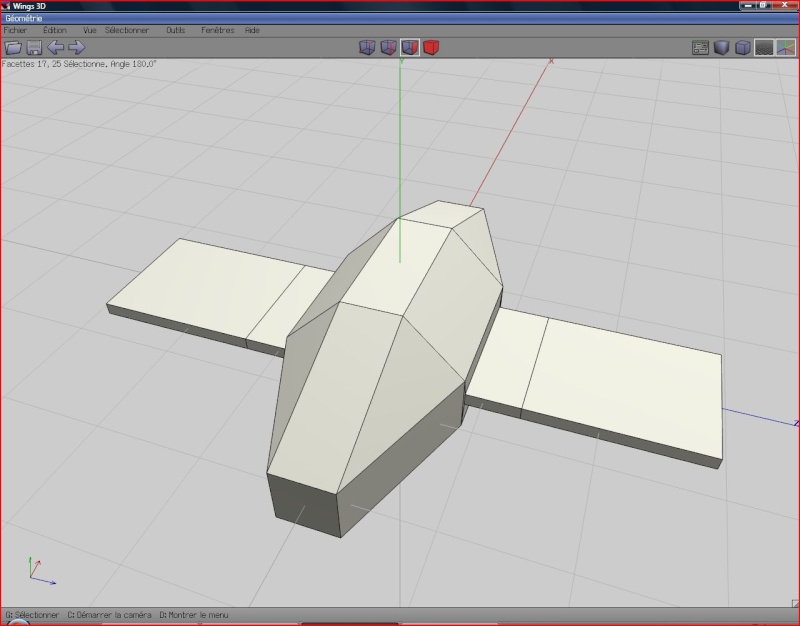Toggle the axes display icon
The image size is (800, 626).
tap(786, 47)
